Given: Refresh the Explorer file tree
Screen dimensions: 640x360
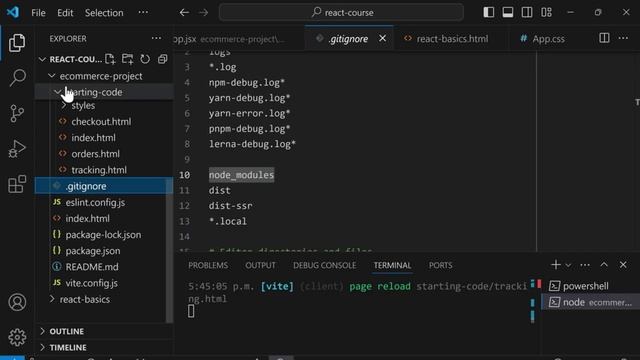Looking at the screenshot, I should [145, 59].
